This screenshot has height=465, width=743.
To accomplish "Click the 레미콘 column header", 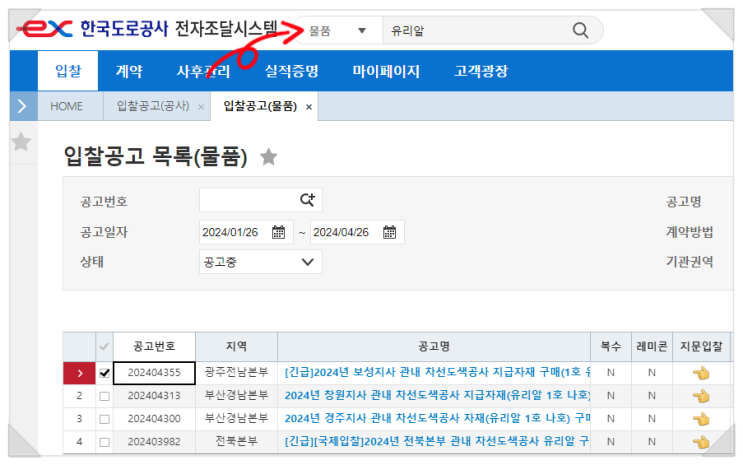I will click(x=652, y=346).
